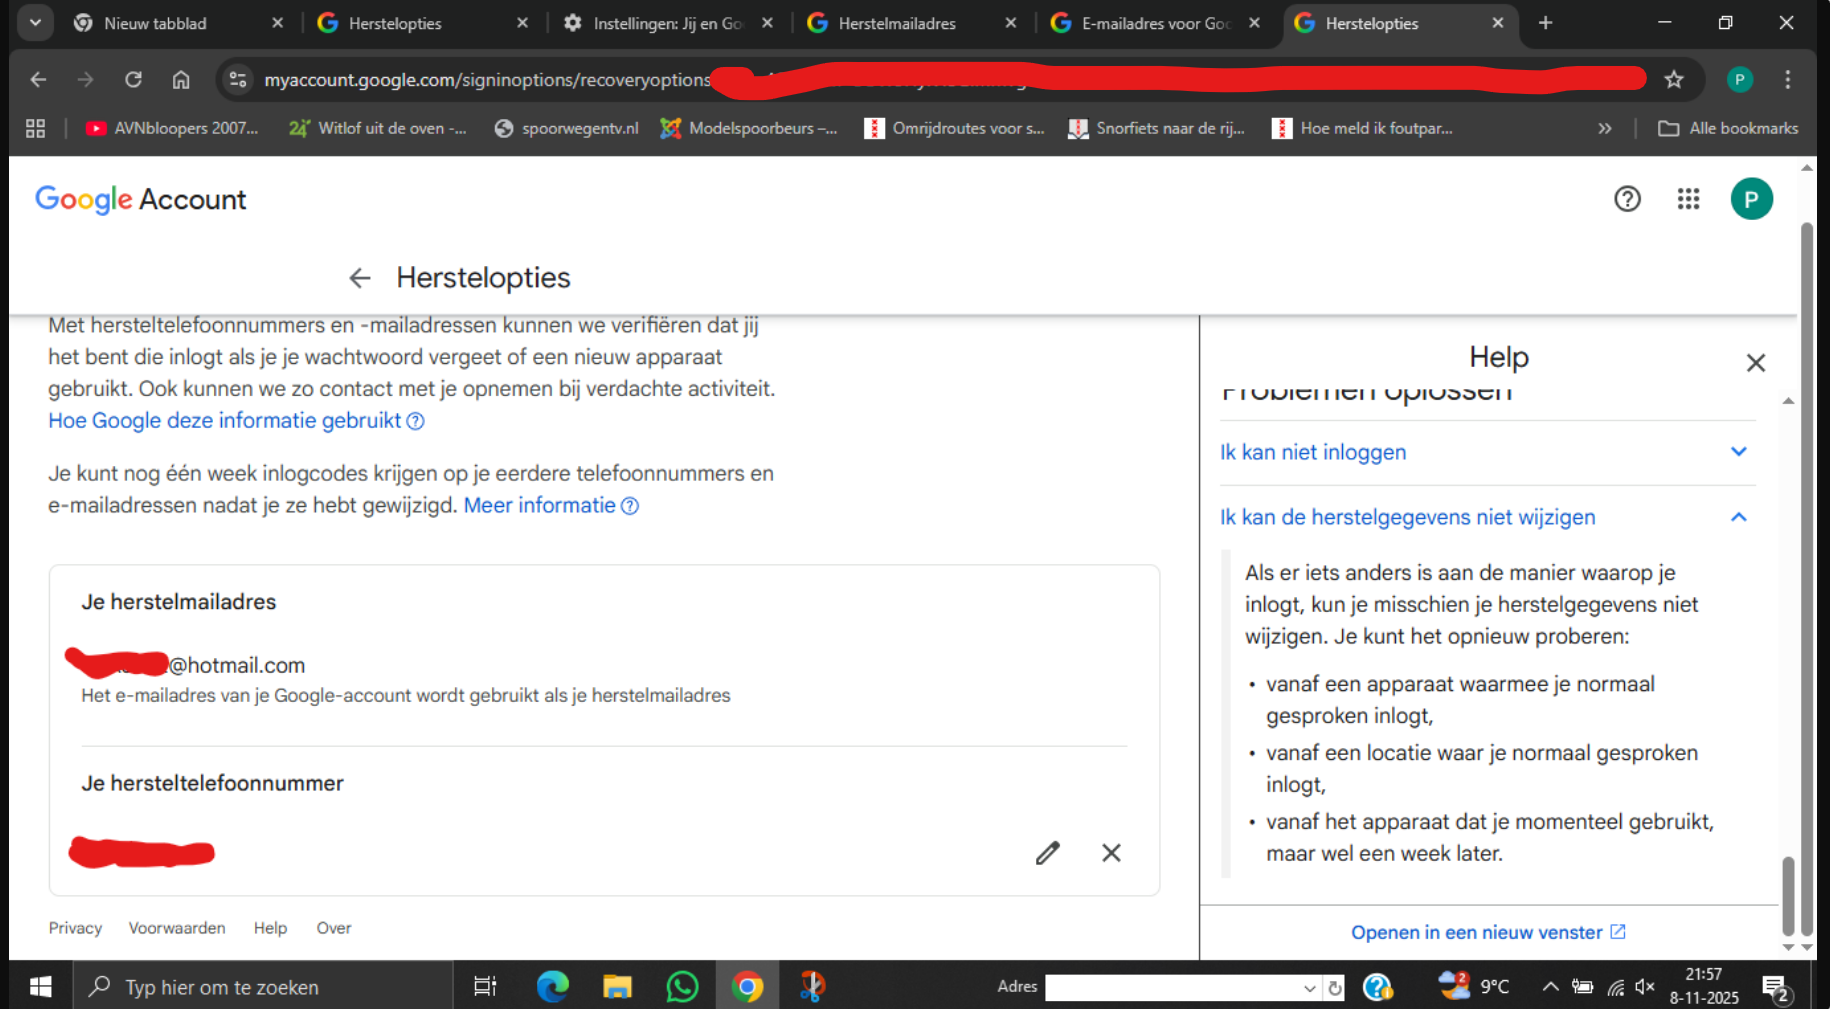Open a new Chrome tab with plus
The image size is (1830, 1009).
pos(1545,23)
